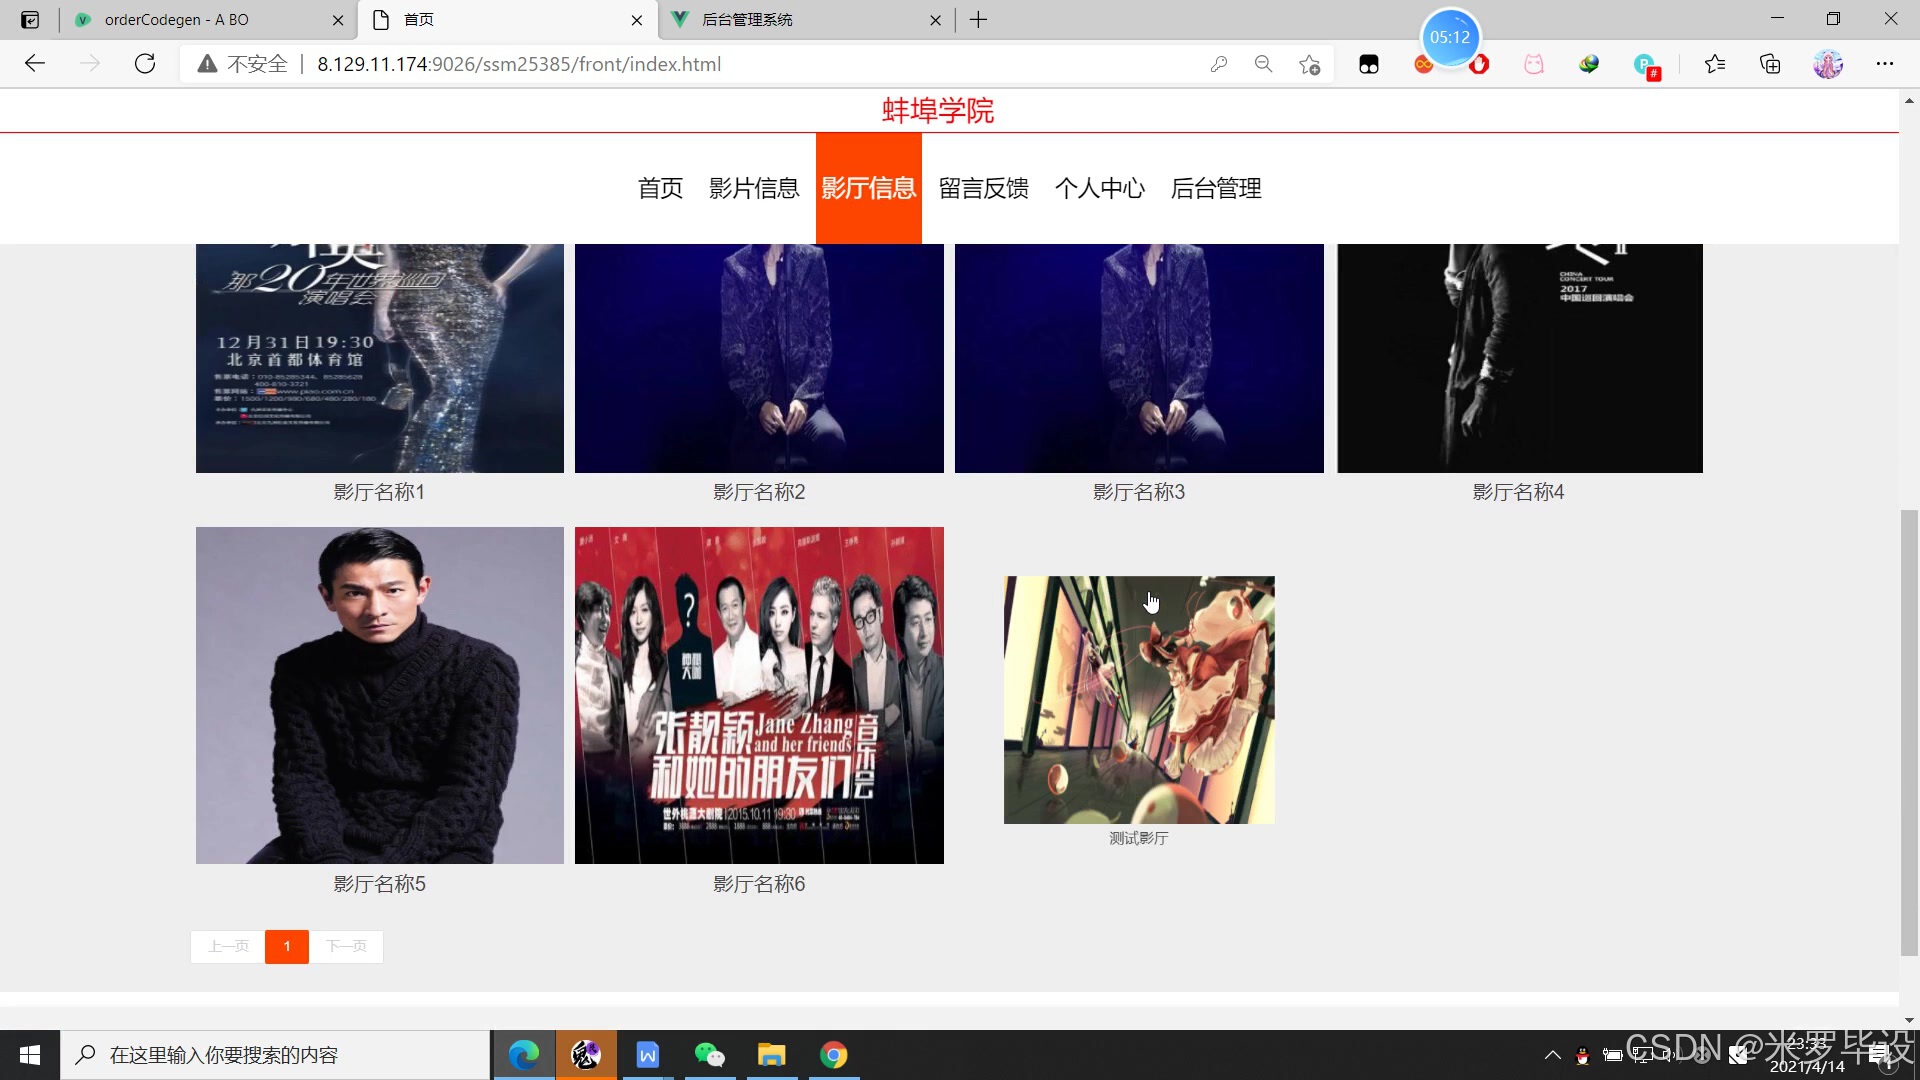The image size is (1920, 1080).
Task: Click the WeChat taskbar icon
Action: [709, 1055]
